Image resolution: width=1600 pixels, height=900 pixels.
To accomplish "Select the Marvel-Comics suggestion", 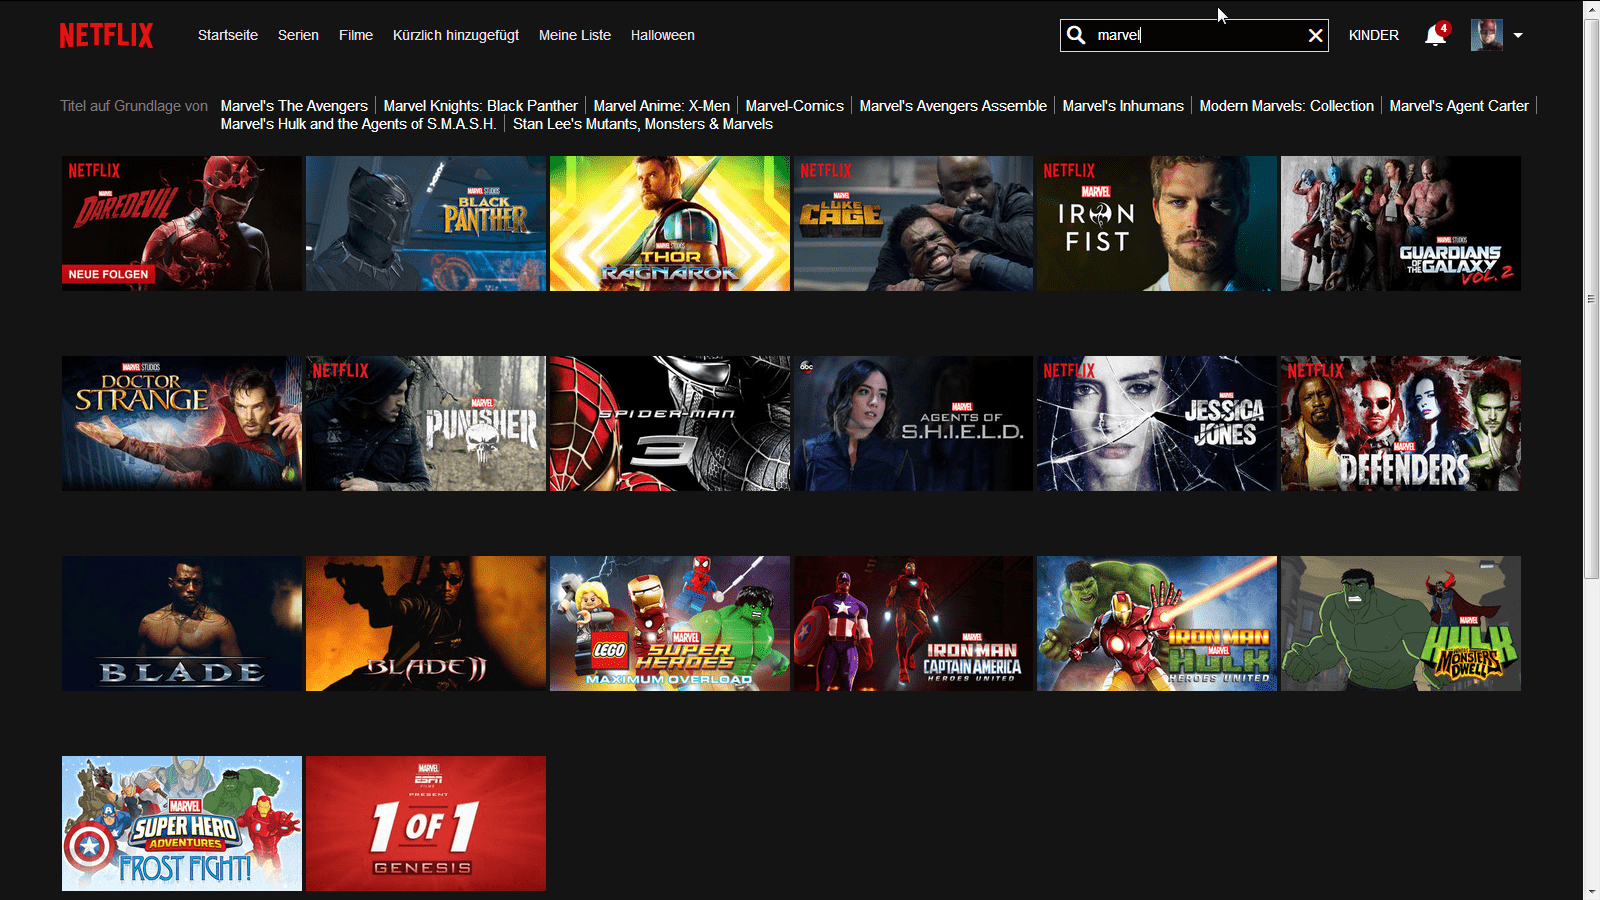I will [x=795, y=106].
